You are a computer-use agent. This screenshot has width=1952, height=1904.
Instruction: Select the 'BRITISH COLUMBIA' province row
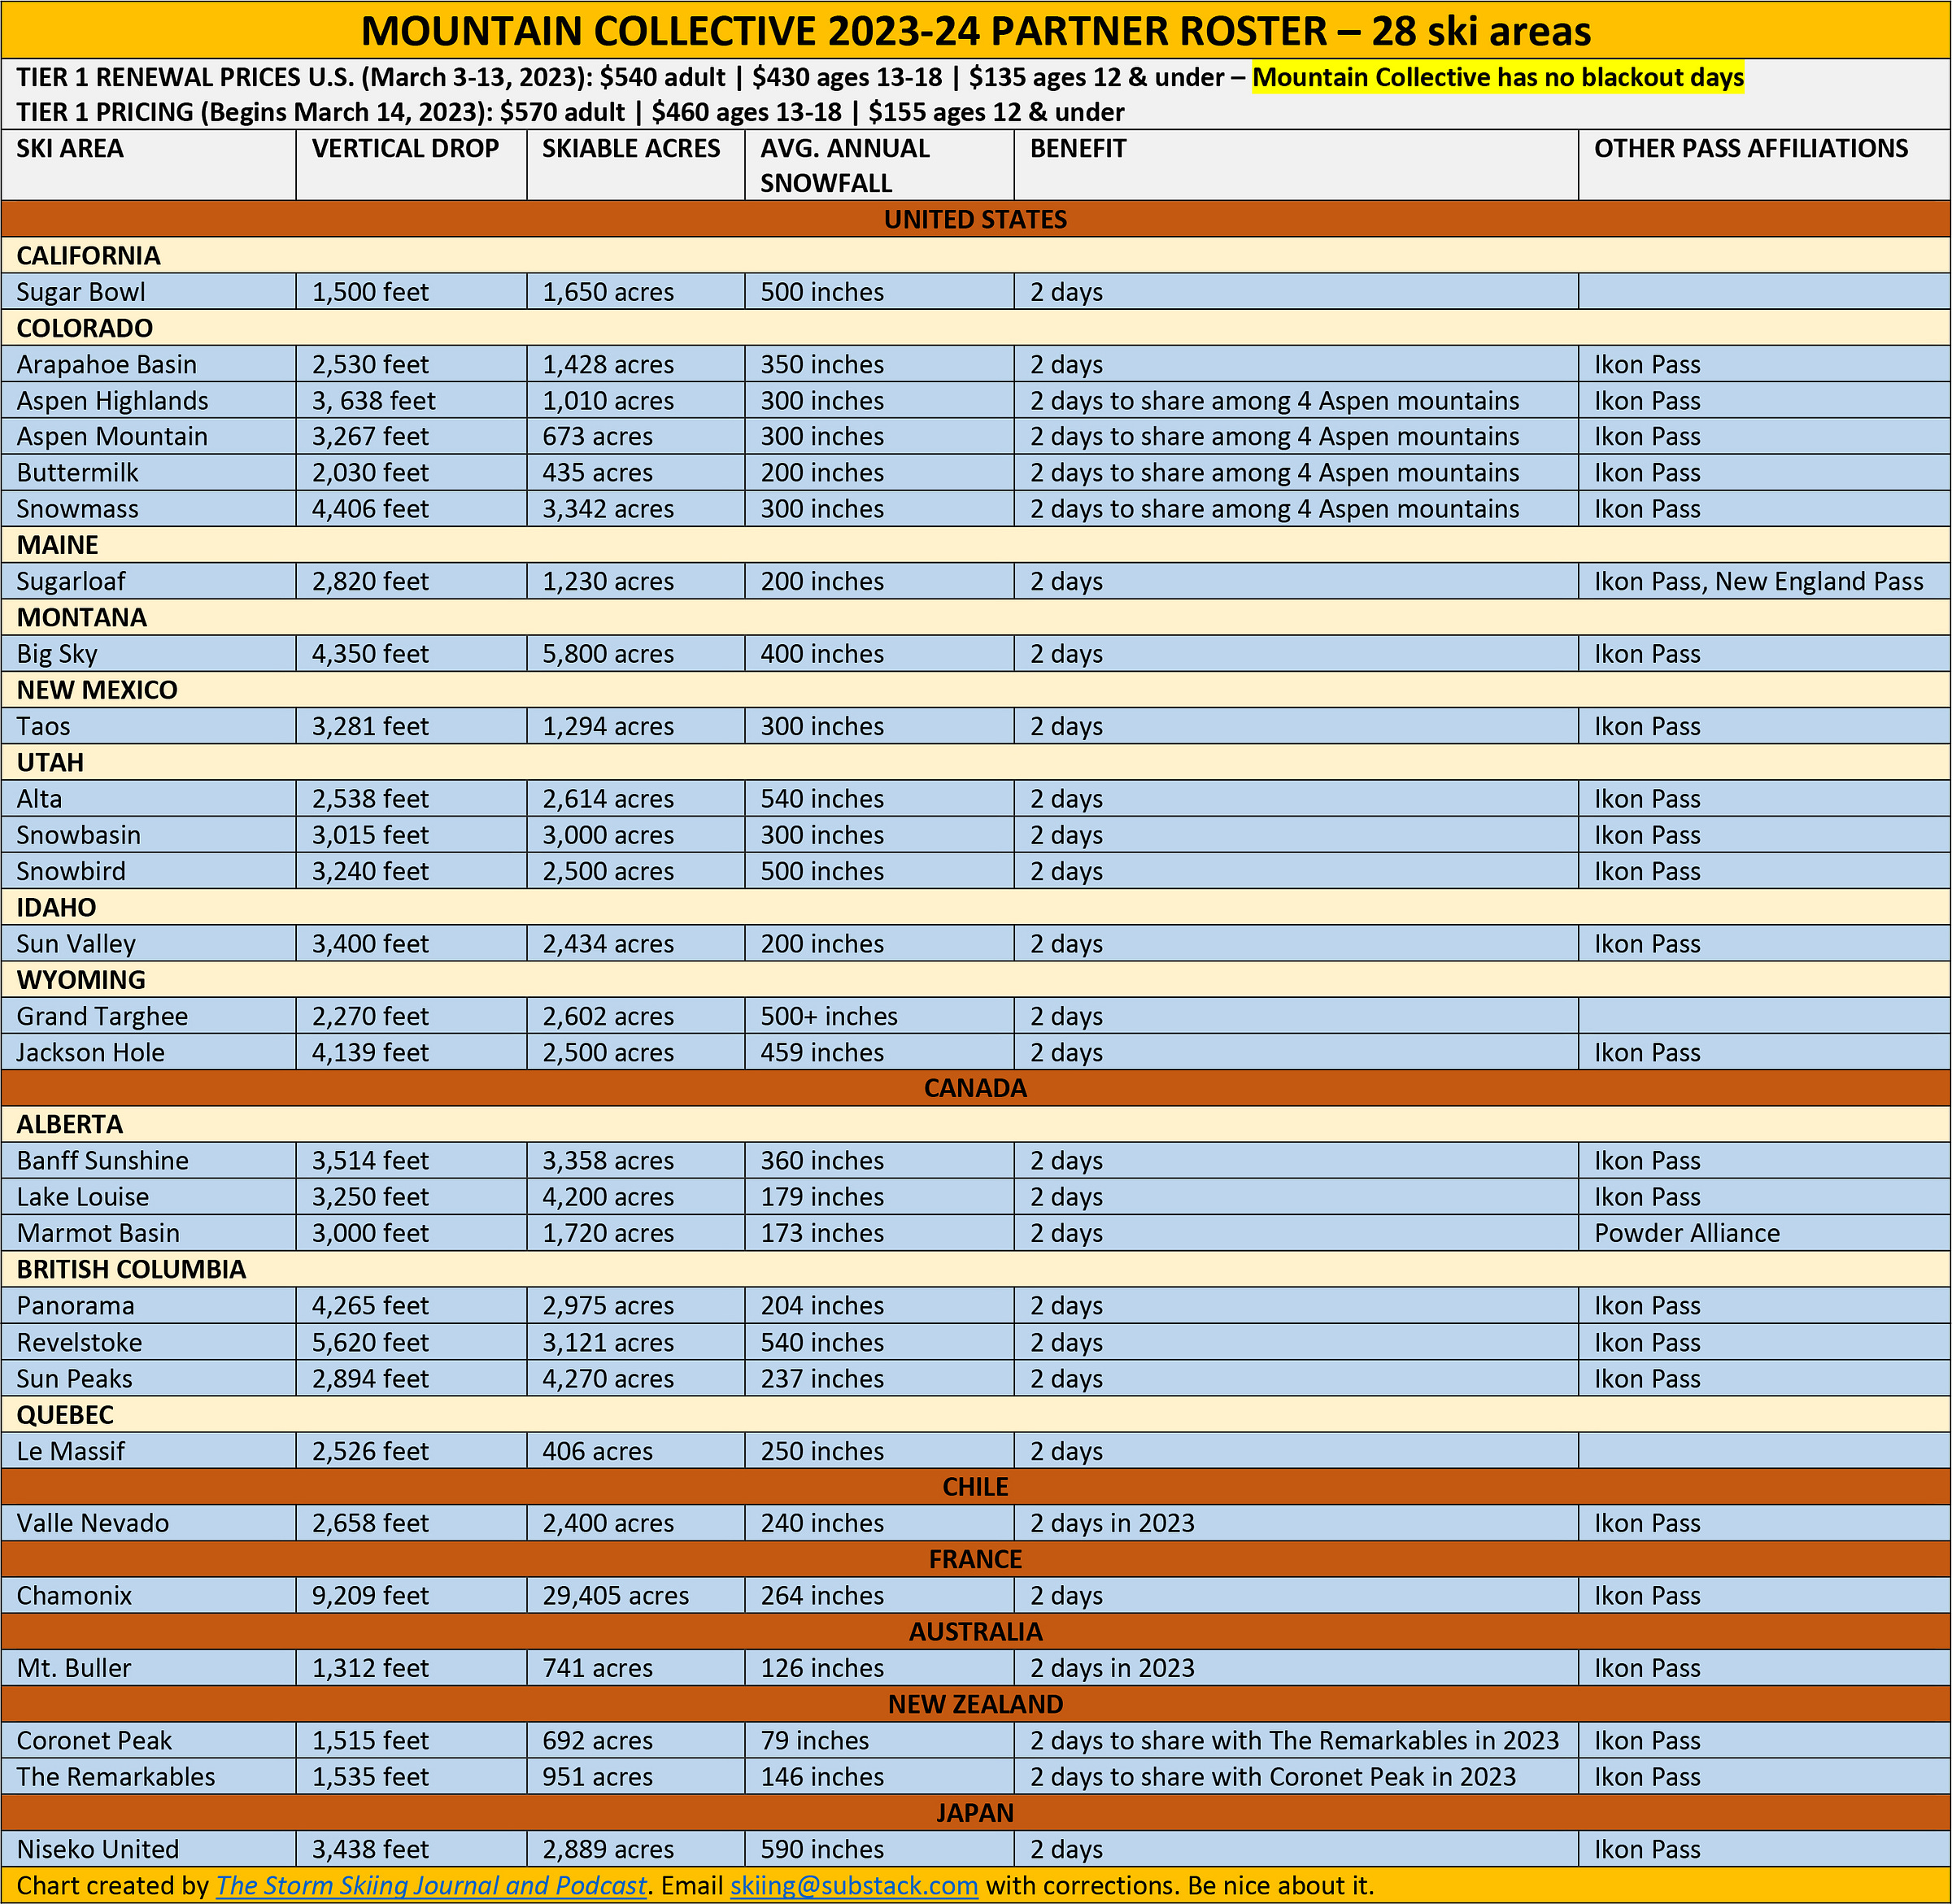pyautogui.click(x=976, y=1269)
